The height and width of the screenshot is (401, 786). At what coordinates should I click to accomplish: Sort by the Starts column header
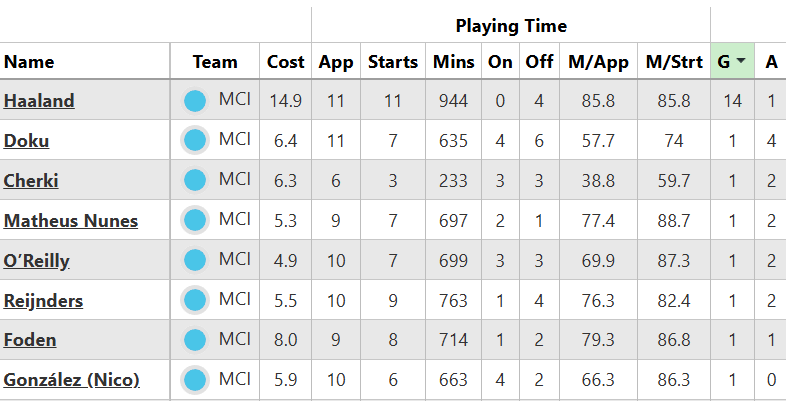pyautogui.click(x=393, y=61)
